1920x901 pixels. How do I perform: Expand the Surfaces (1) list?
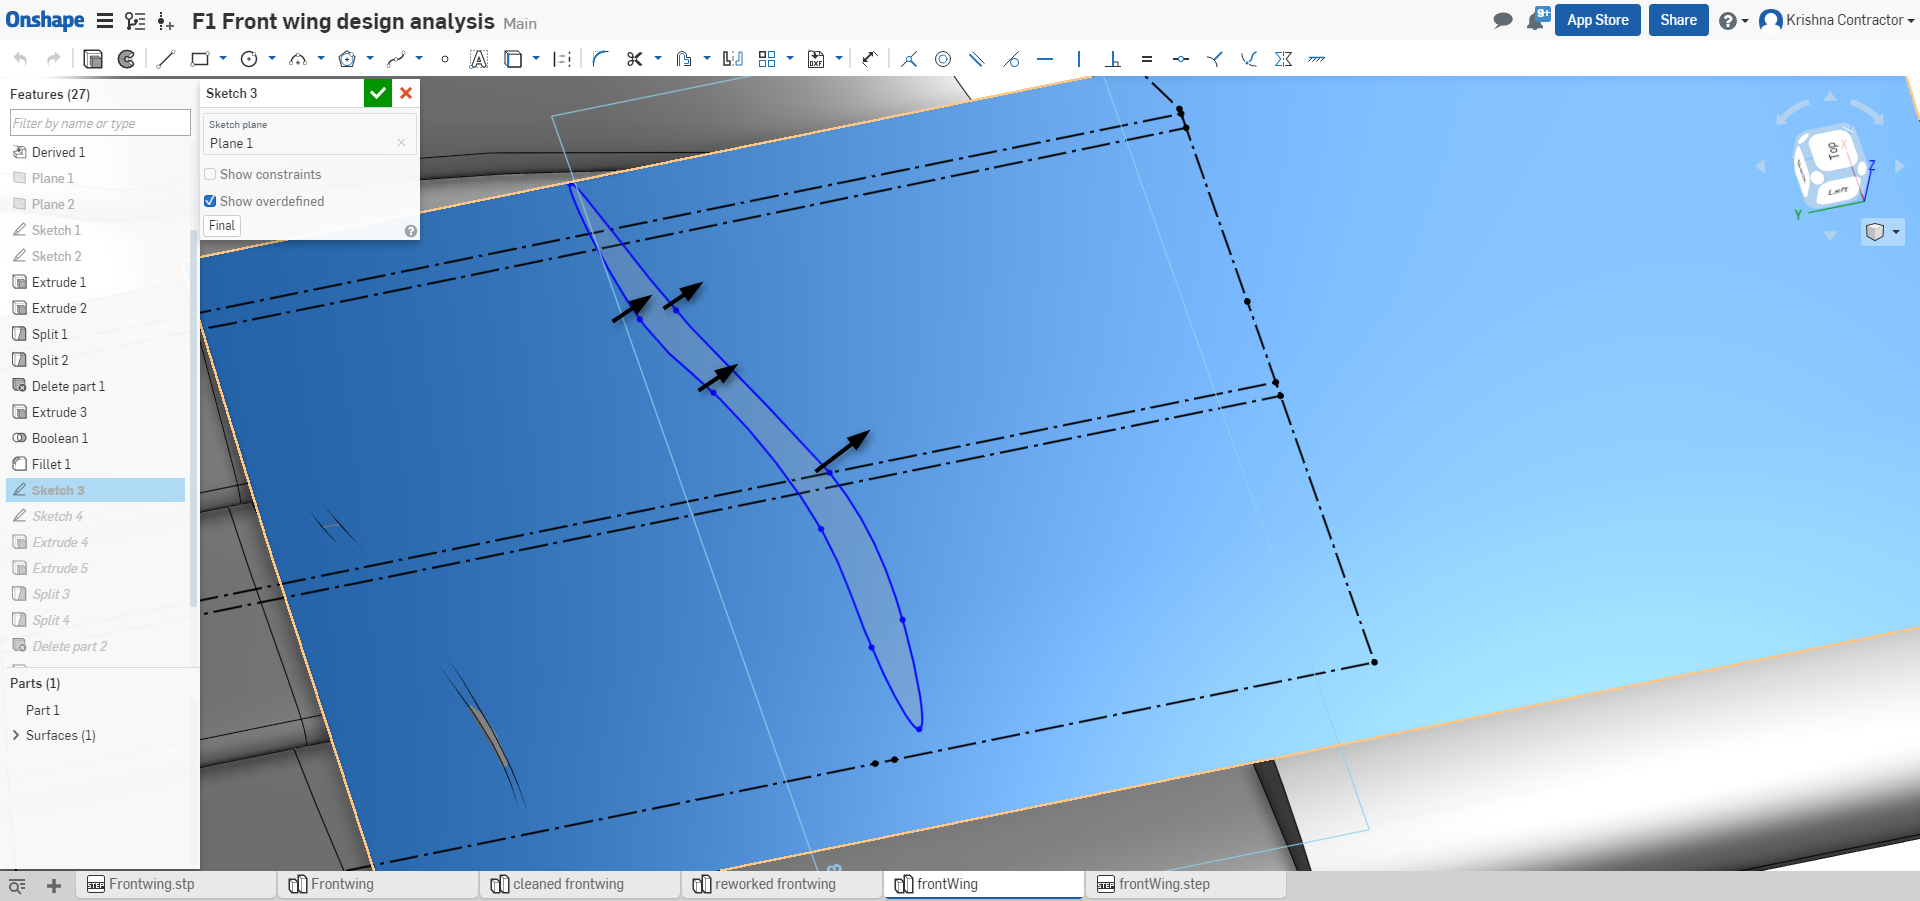[x=15, y=735]
